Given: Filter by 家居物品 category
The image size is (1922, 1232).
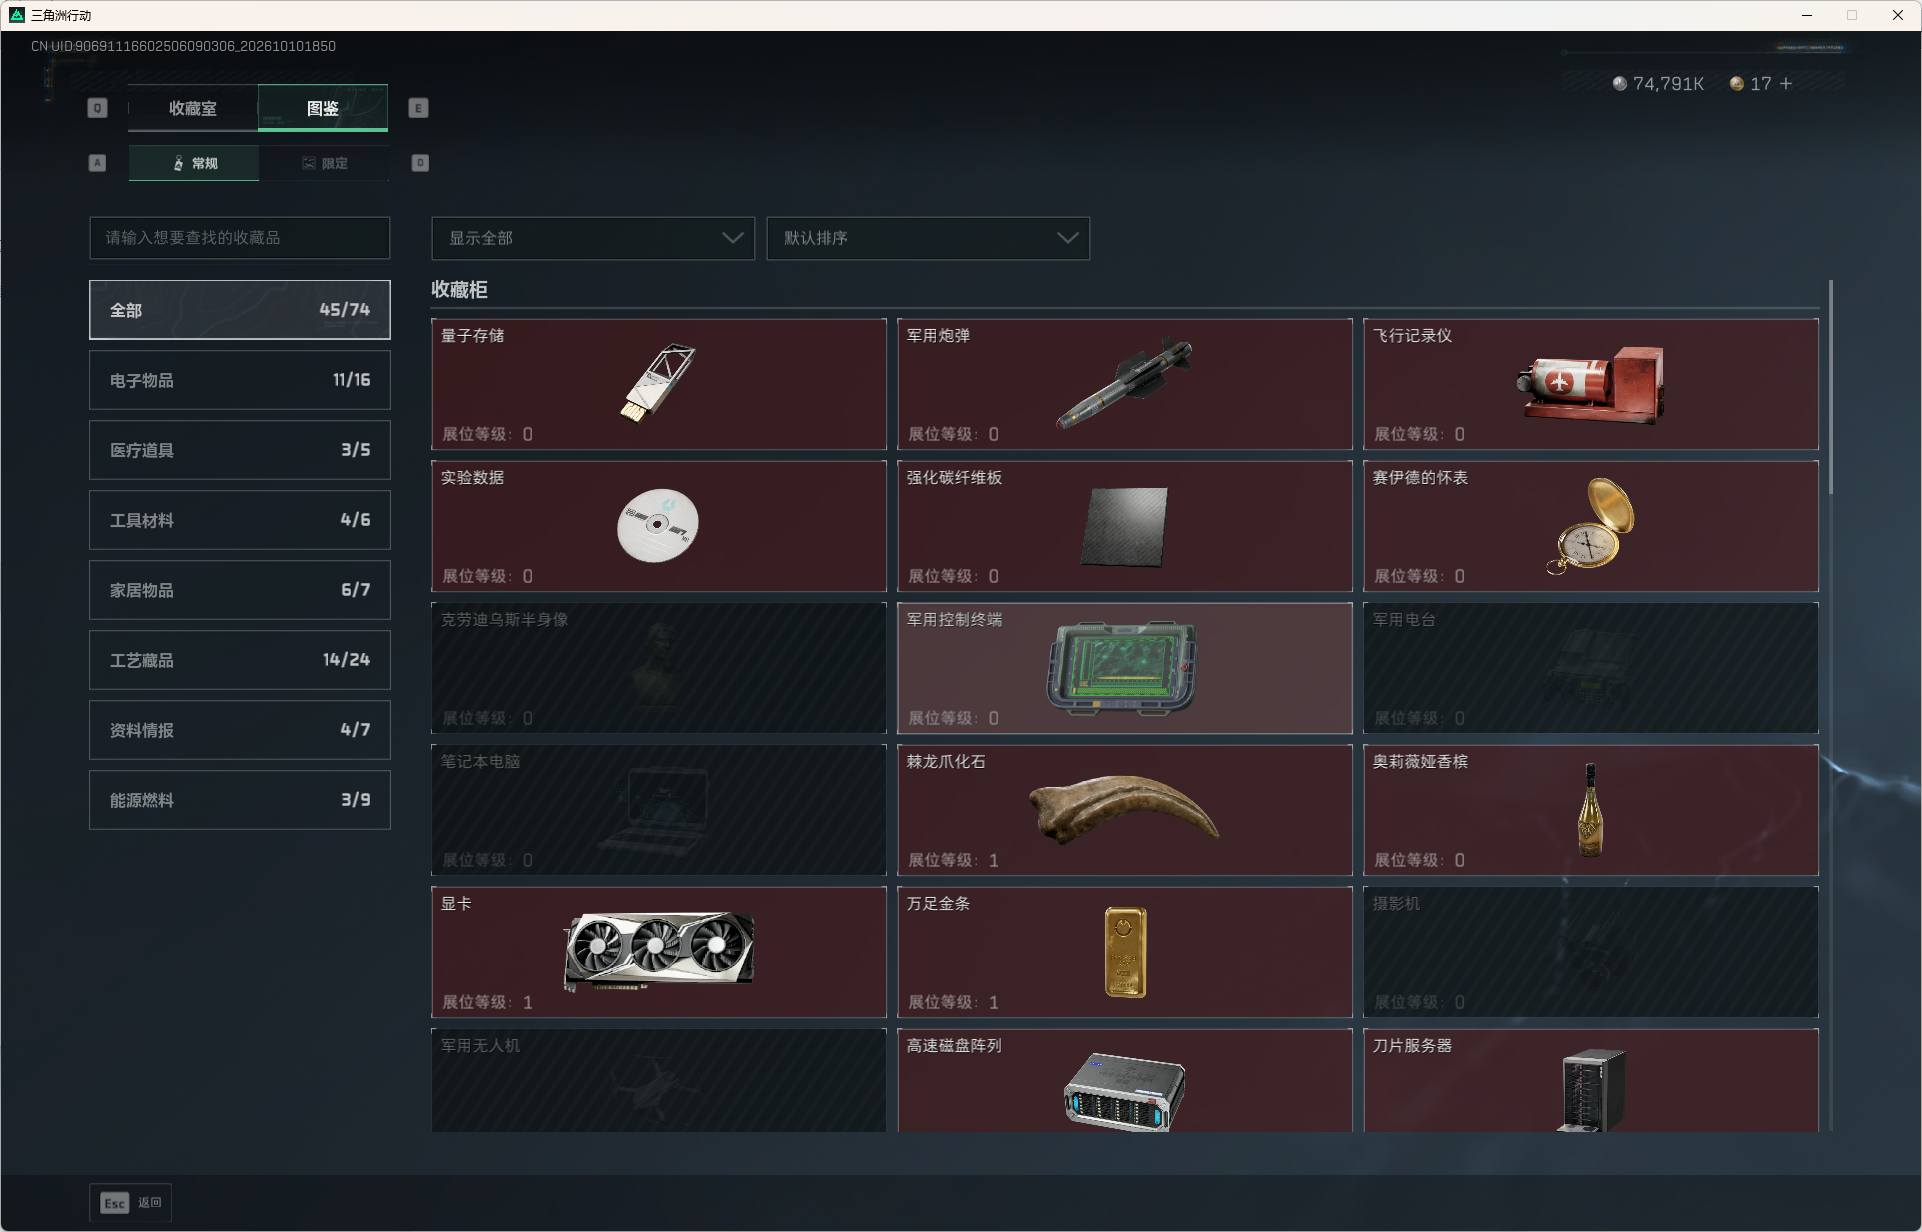Looking at the screenshot, I should point(240,590).
